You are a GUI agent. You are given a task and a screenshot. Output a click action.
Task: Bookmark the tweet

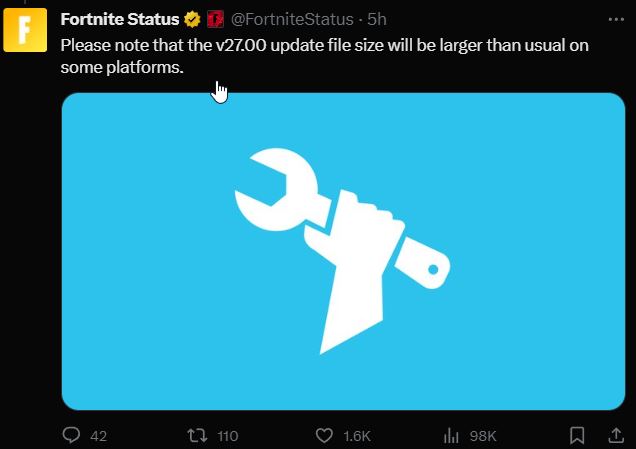pyautogui.click(x=577, y=436)
